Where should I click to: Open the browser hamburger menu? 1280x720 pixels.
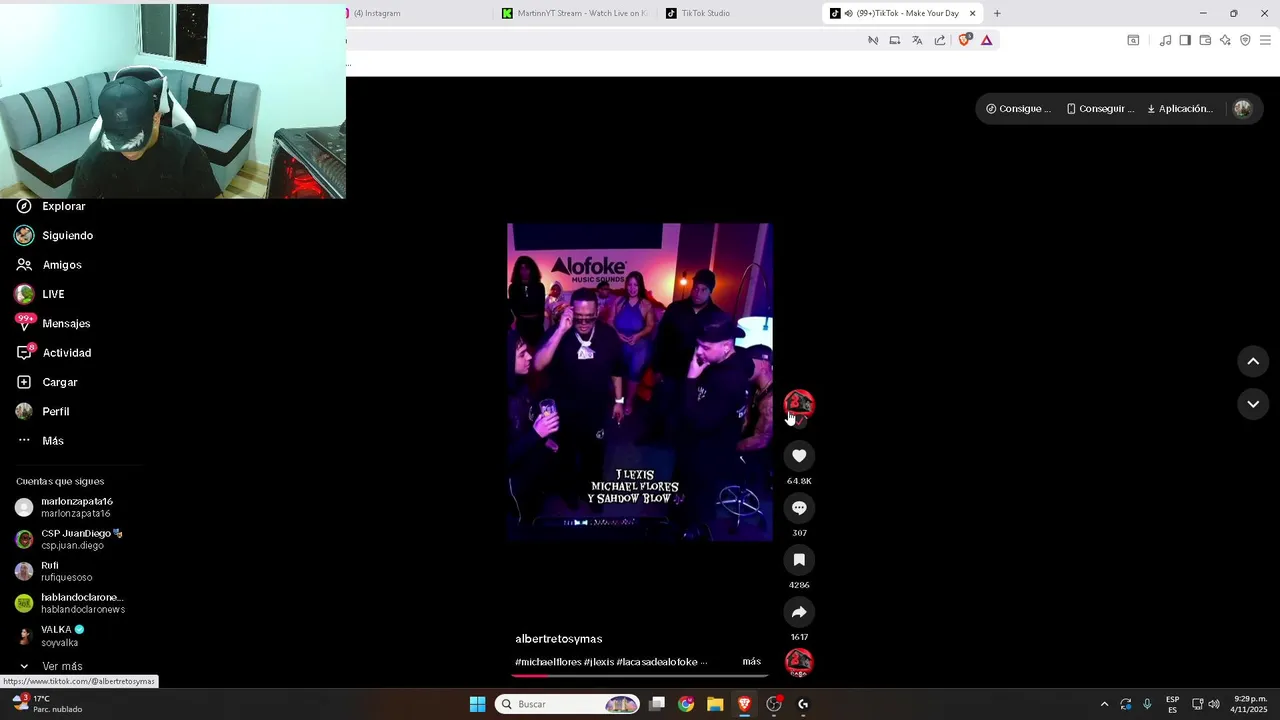pos(1266,41)
